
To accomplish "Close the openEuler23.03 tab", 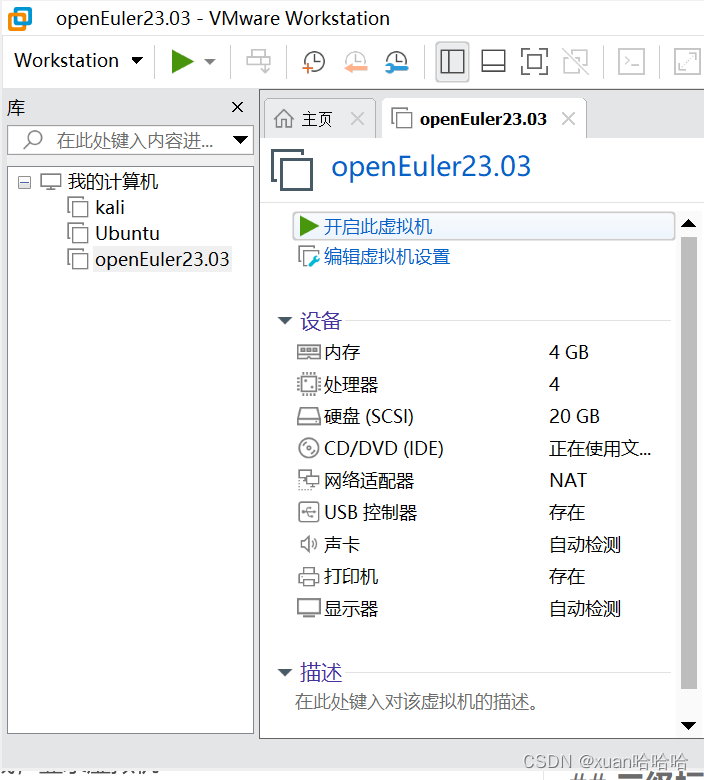I will tap(568, 119).
